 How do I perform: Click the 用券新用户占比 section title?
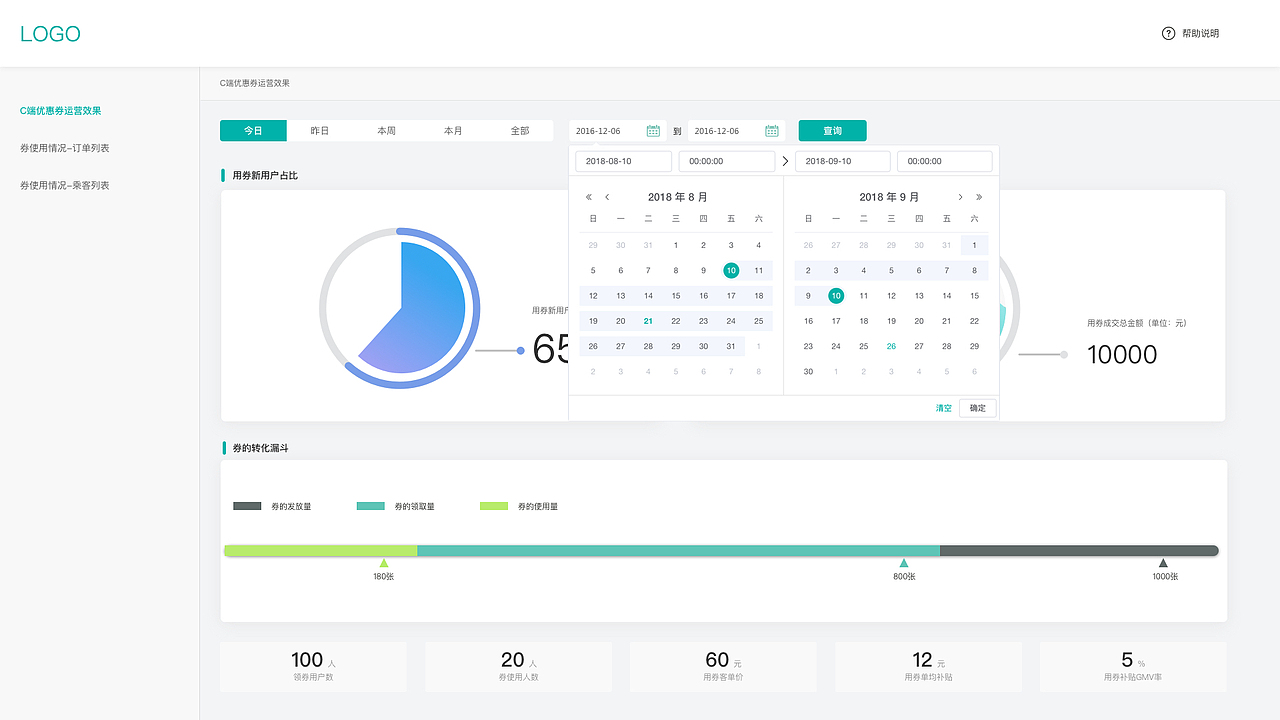pos(265,175)
